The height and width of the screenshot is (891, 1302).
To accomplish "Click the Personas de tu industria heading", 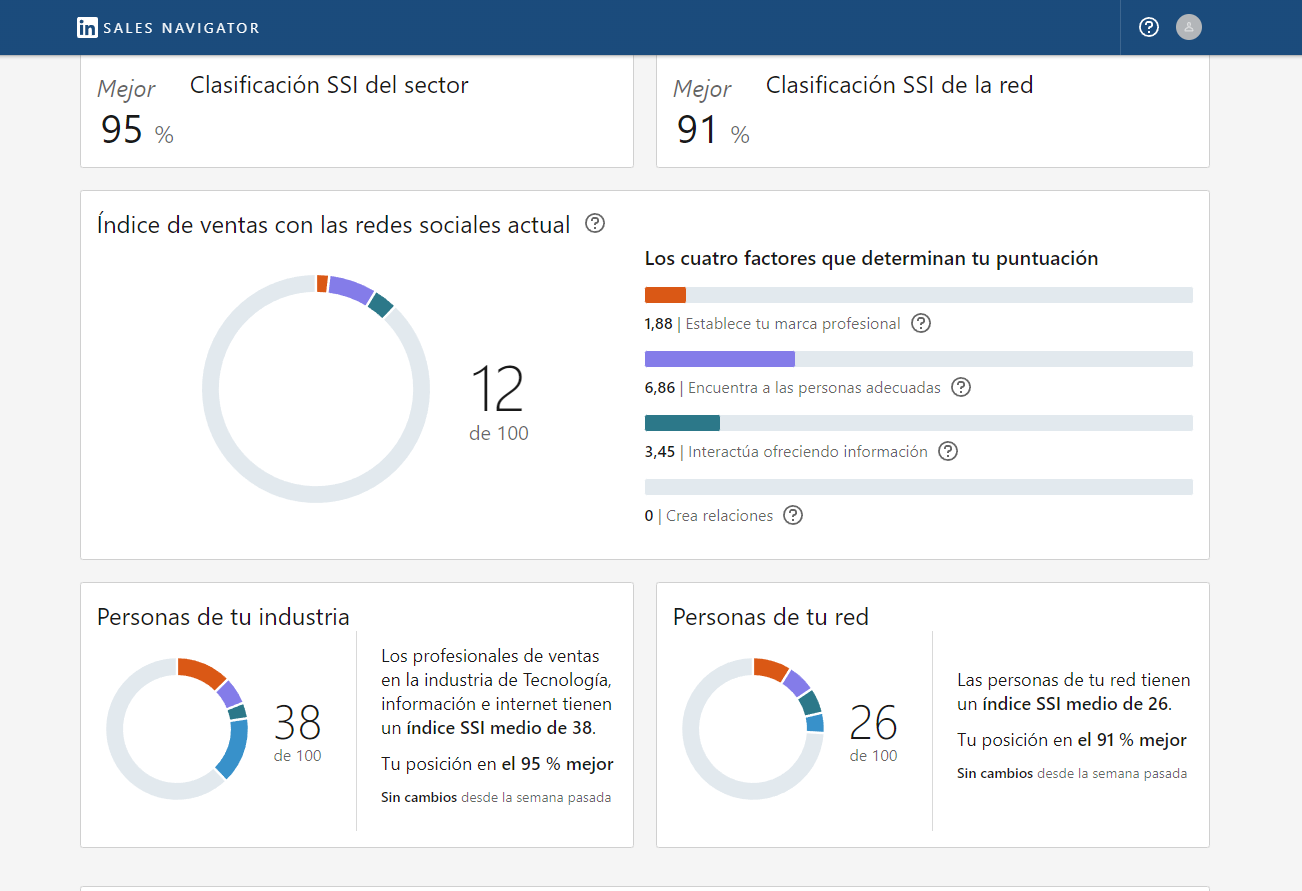I will coord(223,616).
